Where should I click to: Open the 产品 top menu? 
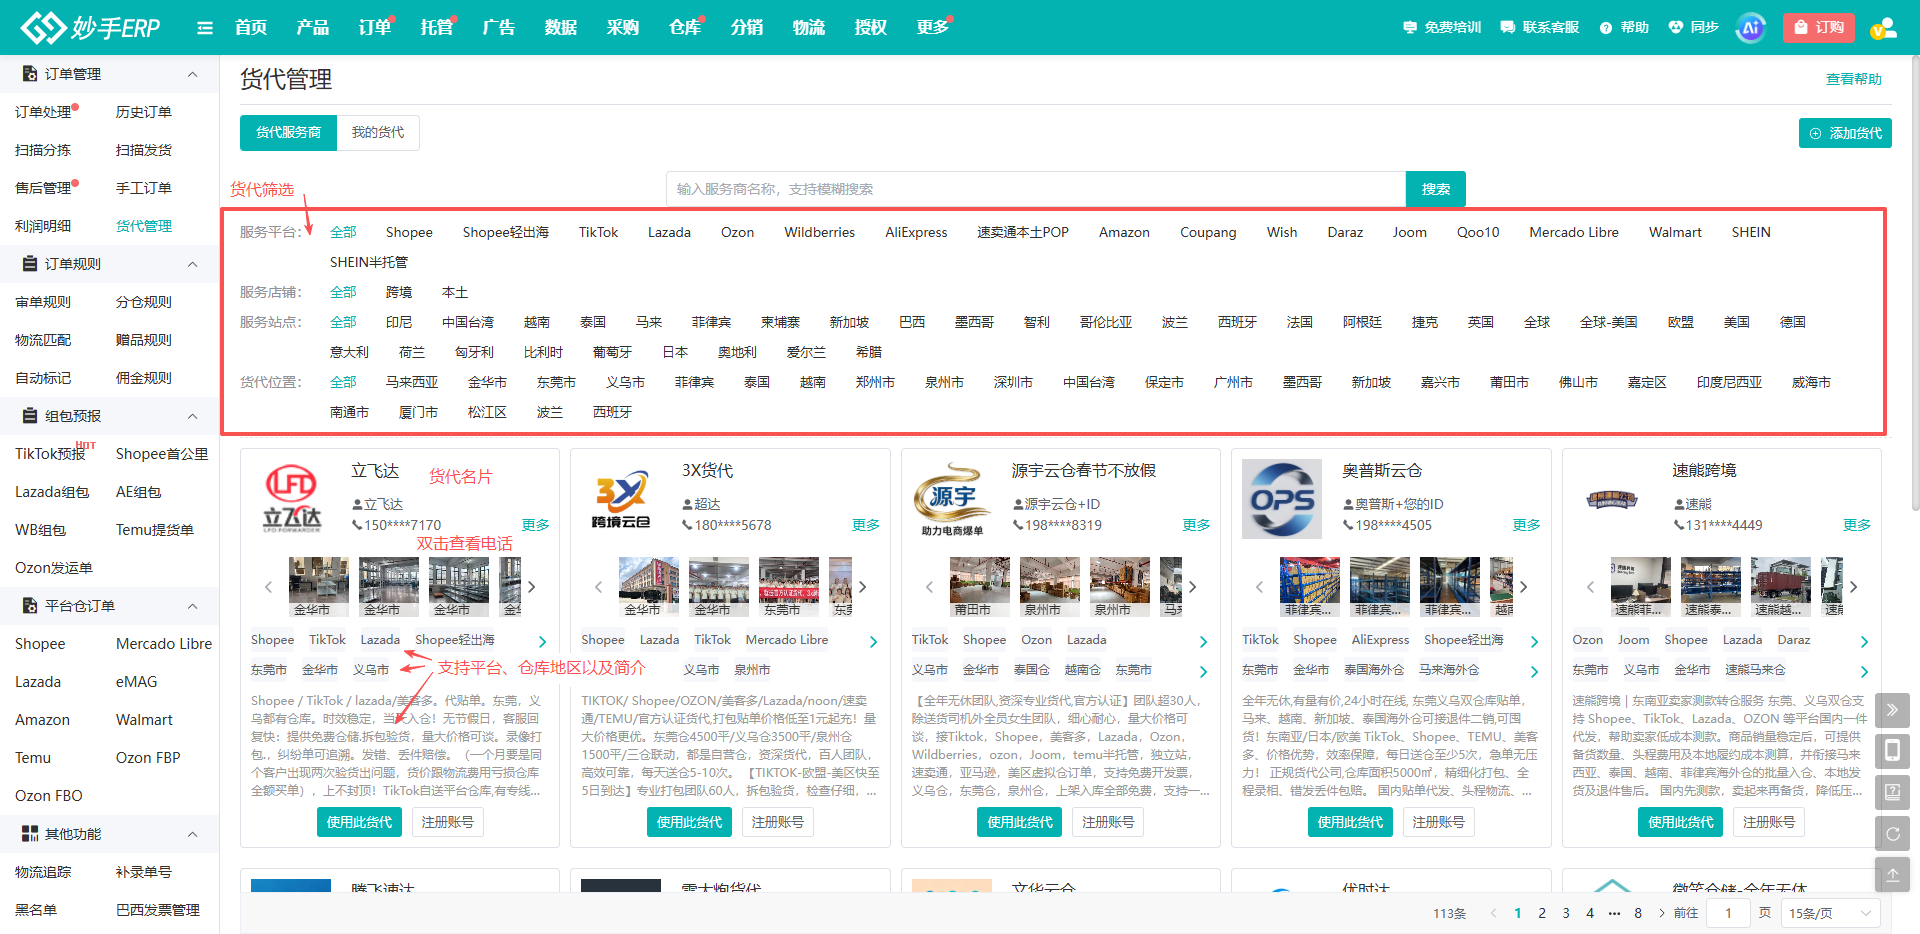[x=313, y=28]
